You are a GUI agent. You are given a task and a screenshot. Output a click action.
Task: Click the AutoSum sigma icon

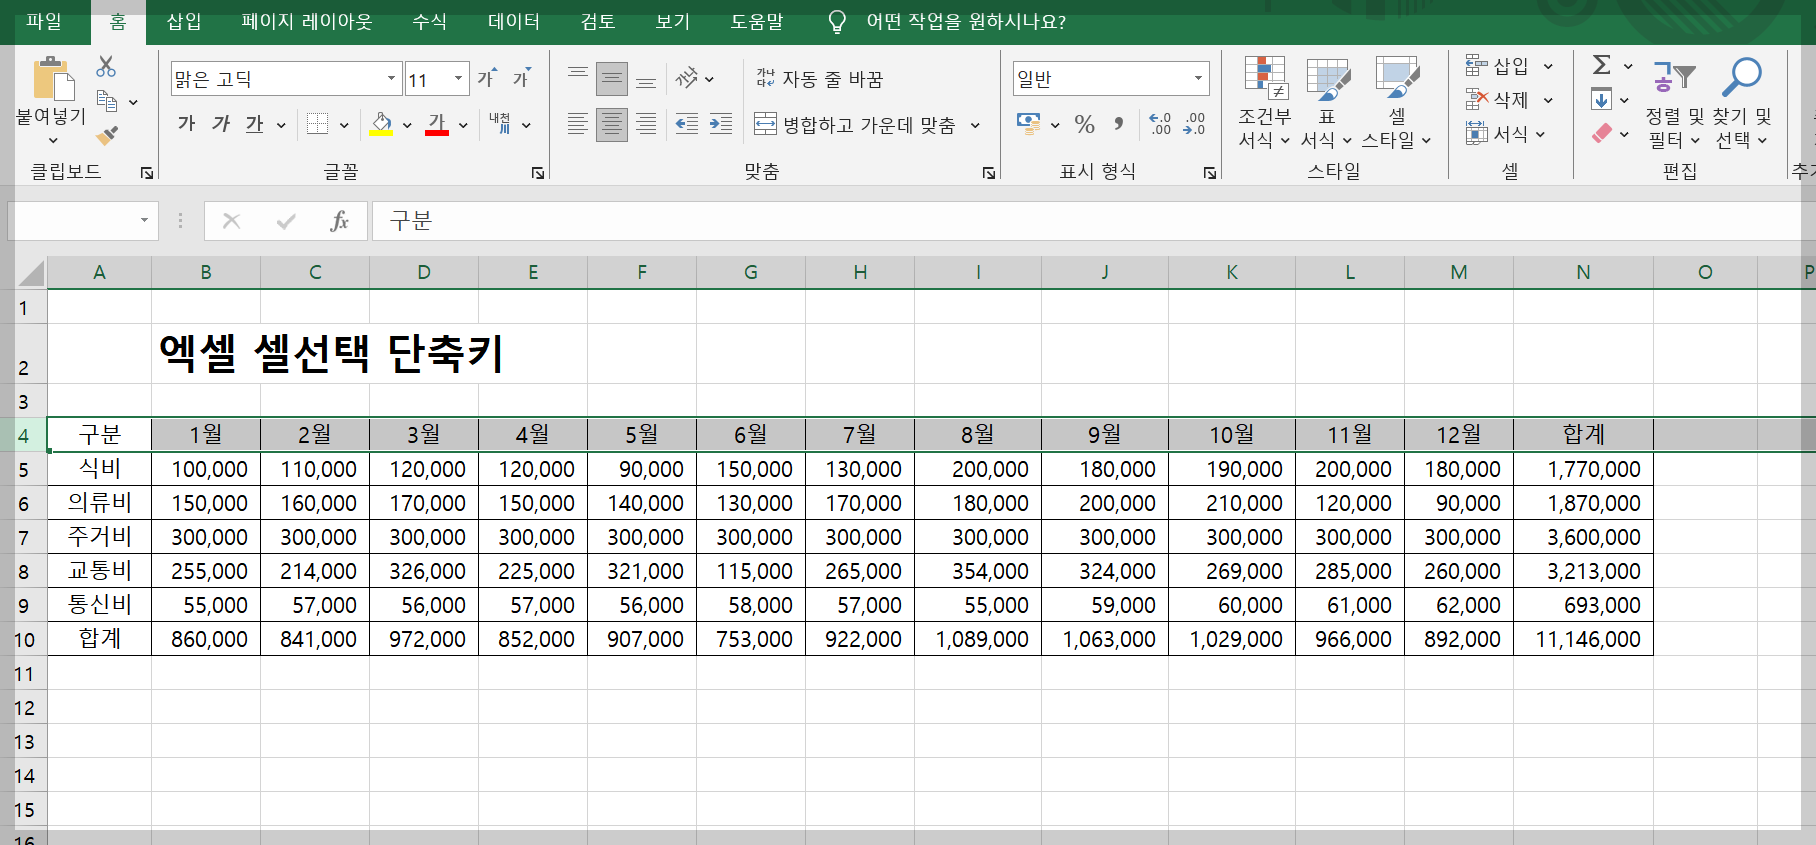[x=1602, y=65]
